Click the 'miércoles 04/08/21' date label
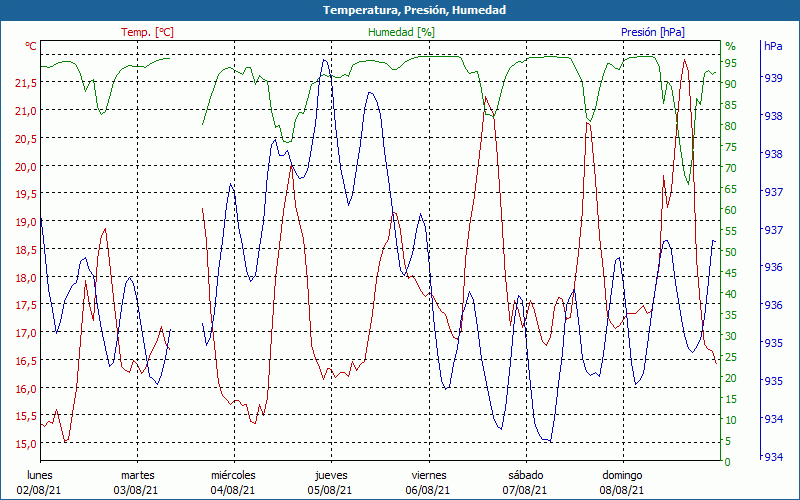800x500 pixels. coord(233,483)
